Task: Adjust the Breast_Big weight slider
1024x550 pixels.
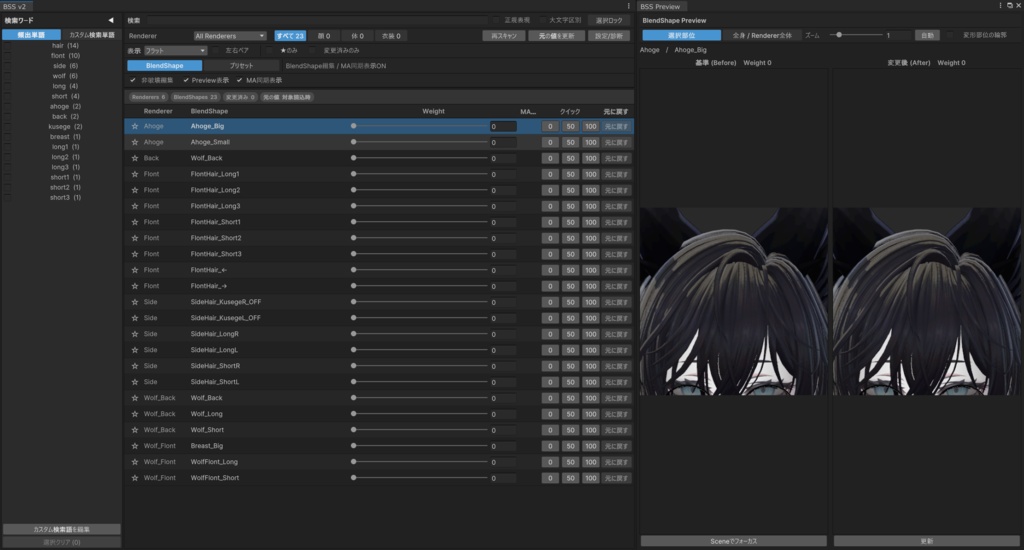Action: tap(420, 446)
